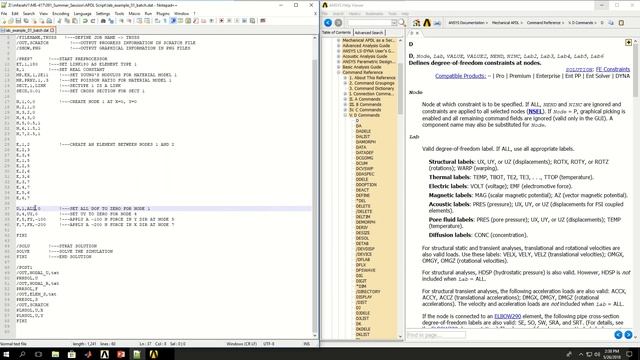This screenshot has width=640, height=360.
Task: Expand the Basic Analysis Guide tree node
Action: [x=338, y=67]
